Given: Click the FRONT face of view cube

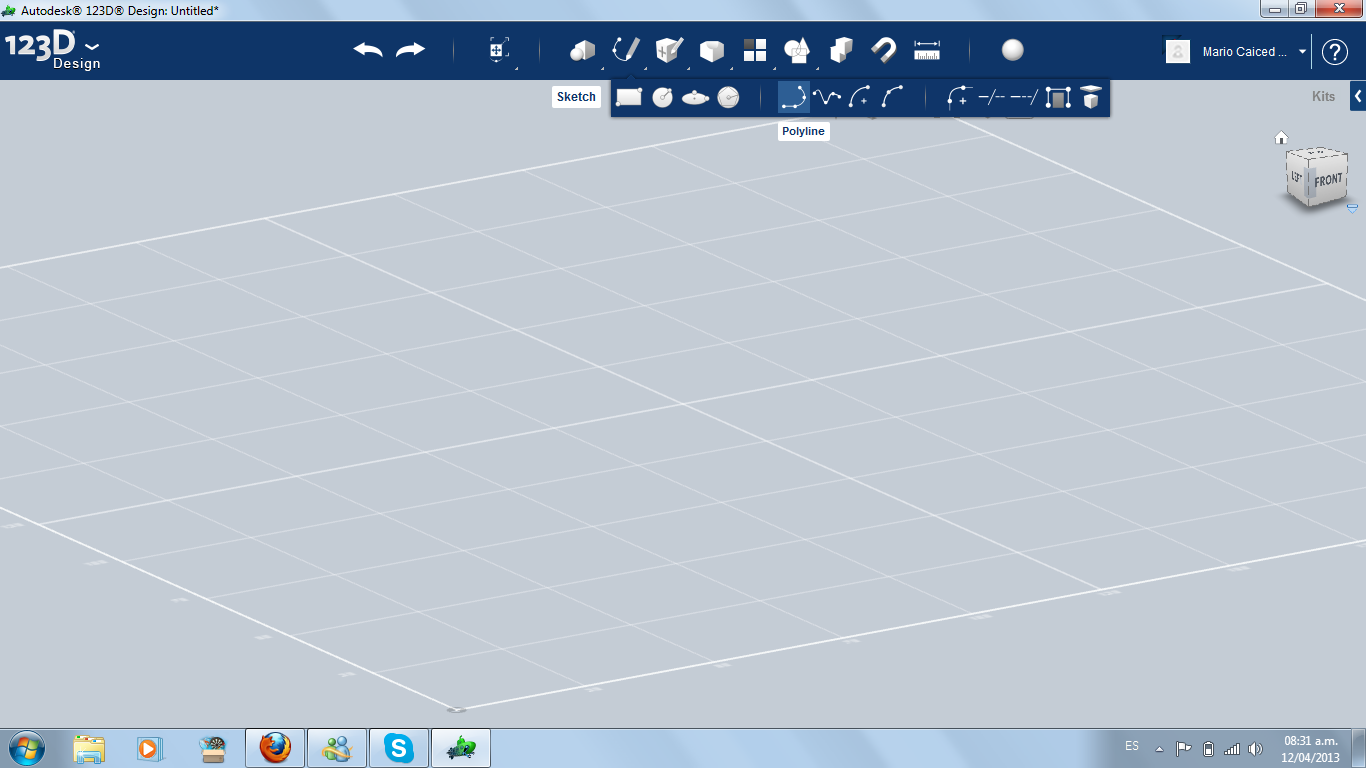Looking at the screenshot, I should point(1328,181).
